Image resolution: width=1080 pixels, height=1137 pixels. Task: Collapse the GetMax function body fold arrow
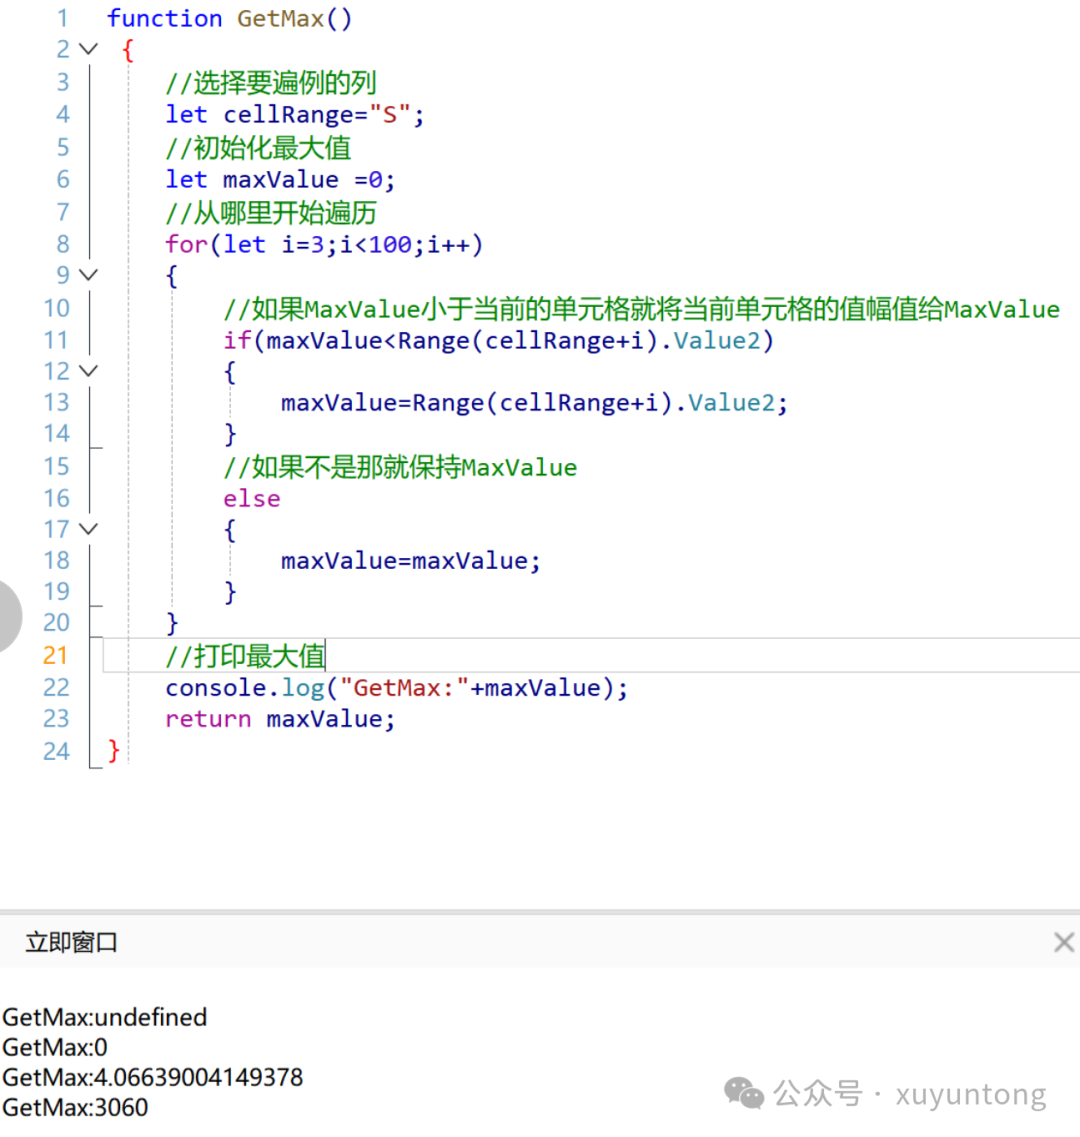coord(87,49)
